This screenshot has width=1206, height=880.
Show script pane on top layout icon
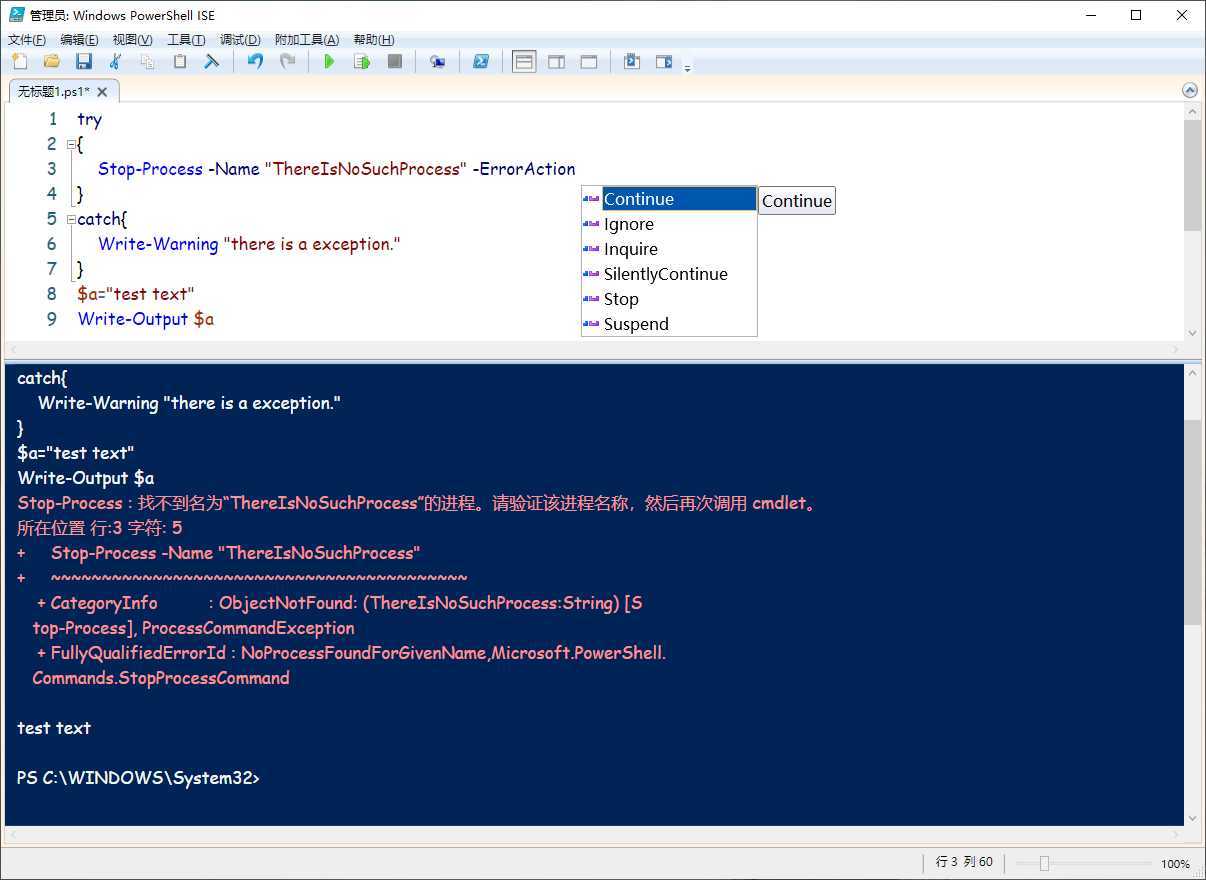pos(524,62)
